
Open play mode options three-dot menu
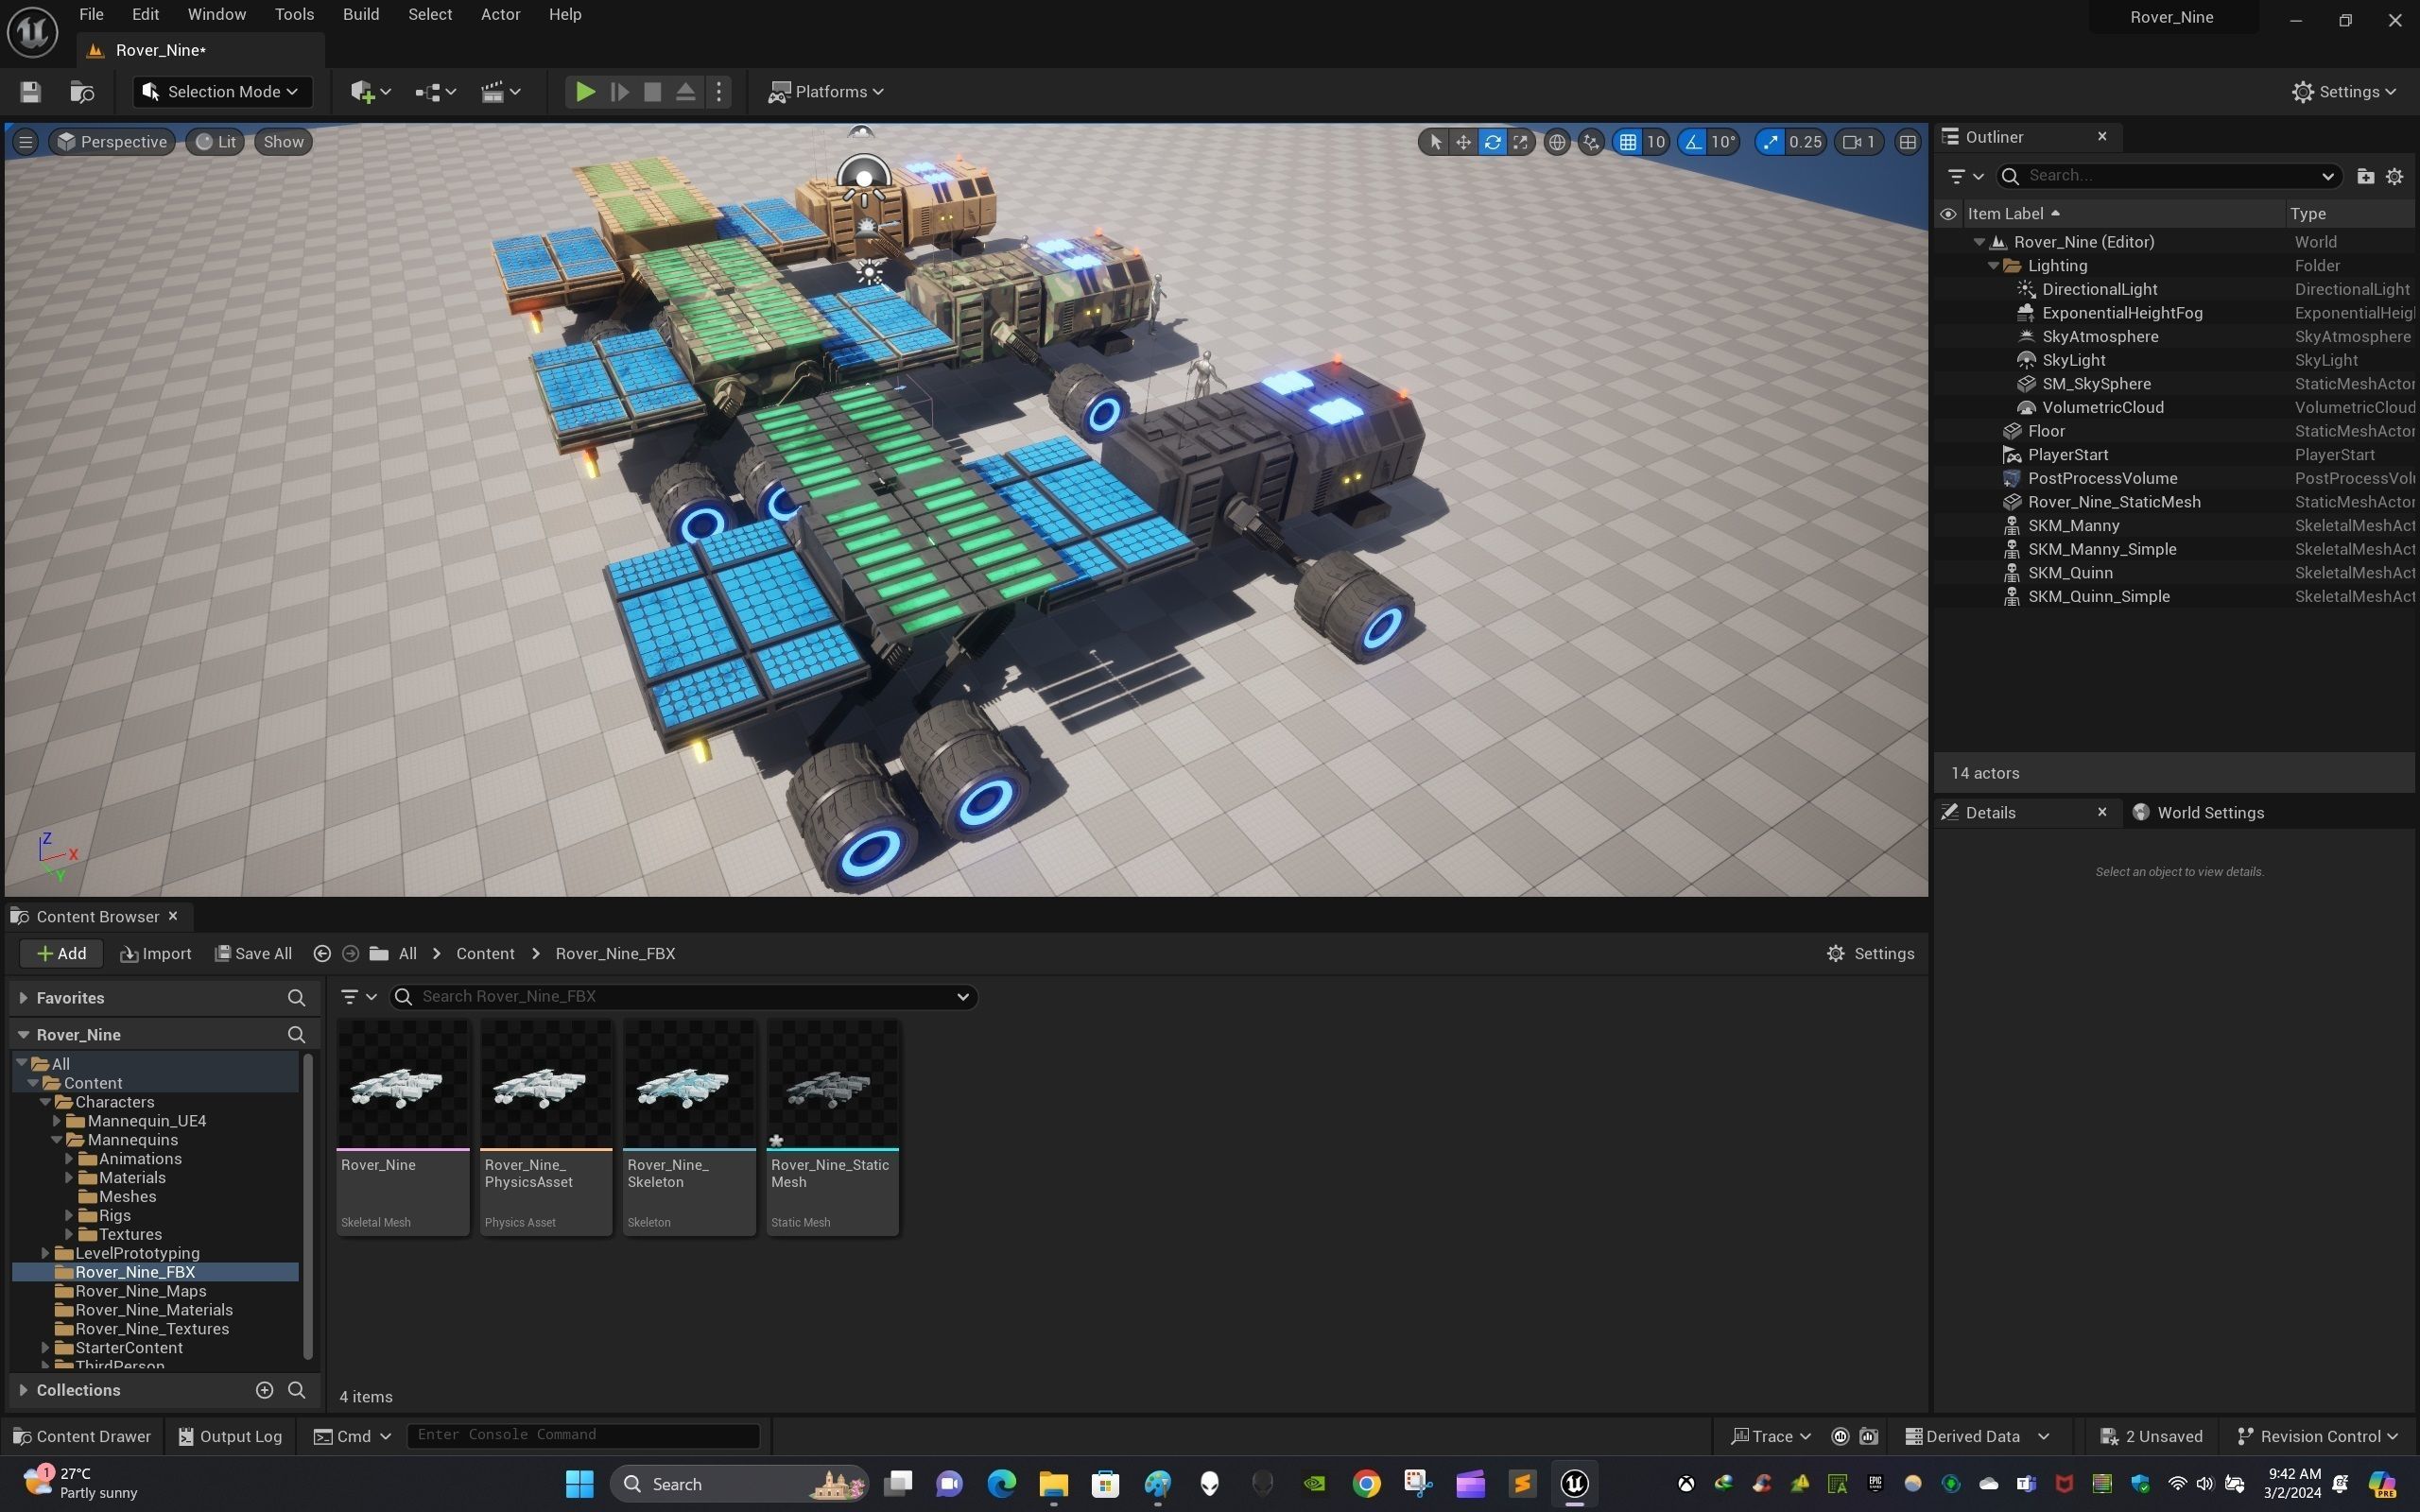pyautogui.click(x=718, y=92)
